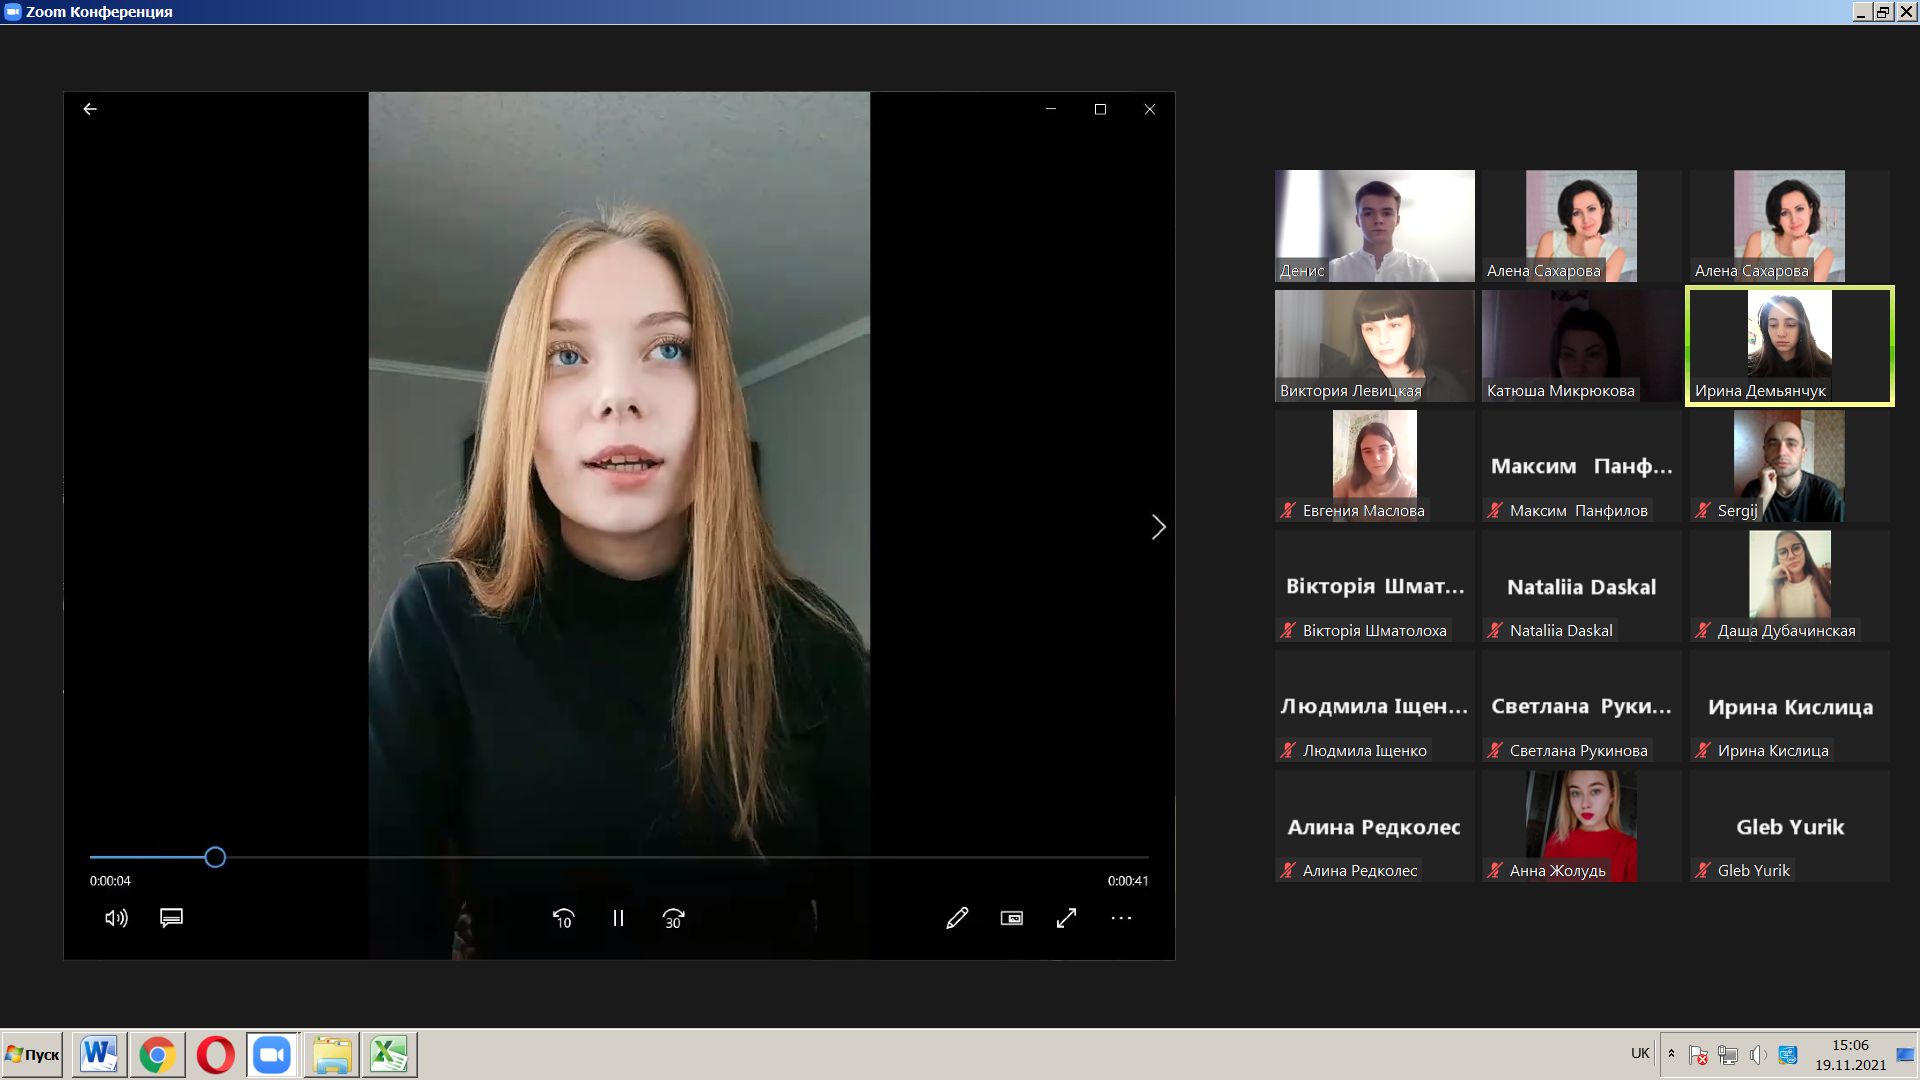Open subtitles and captions menu icon

[x=171, y=918]
